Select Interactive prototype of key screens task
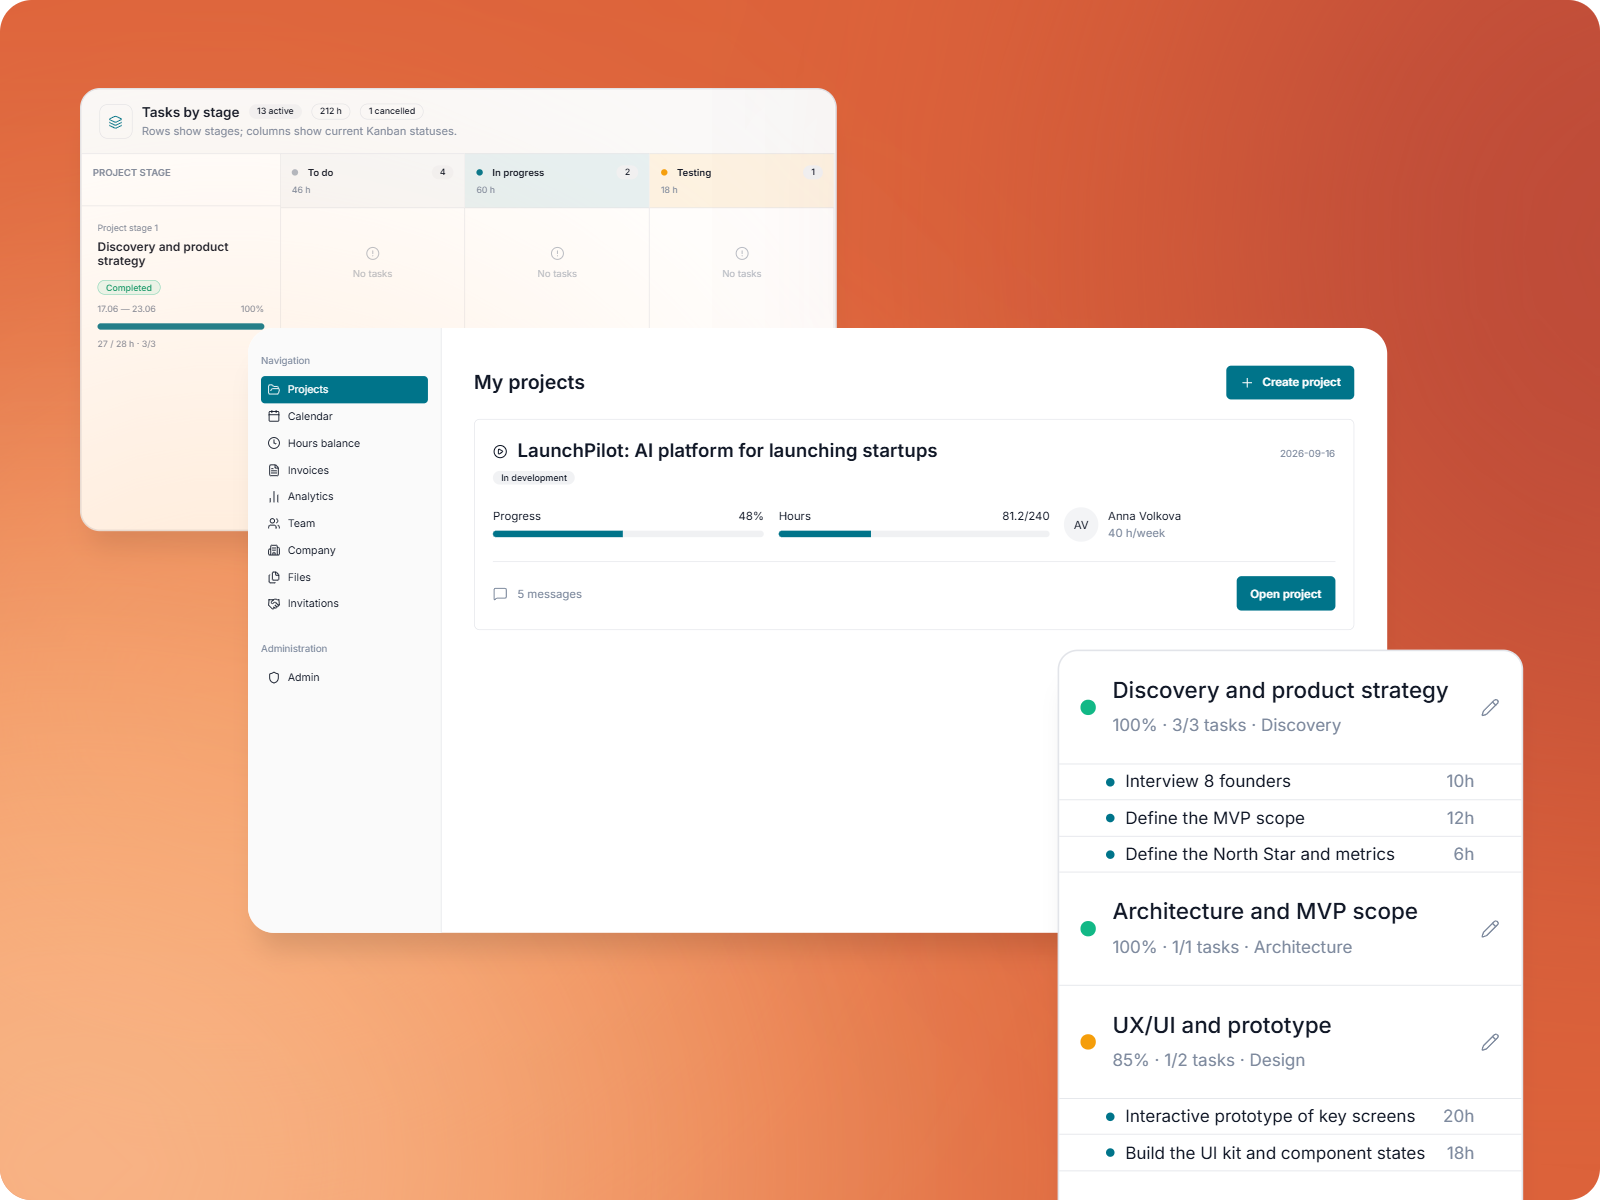 (x=1290, y=1117)
